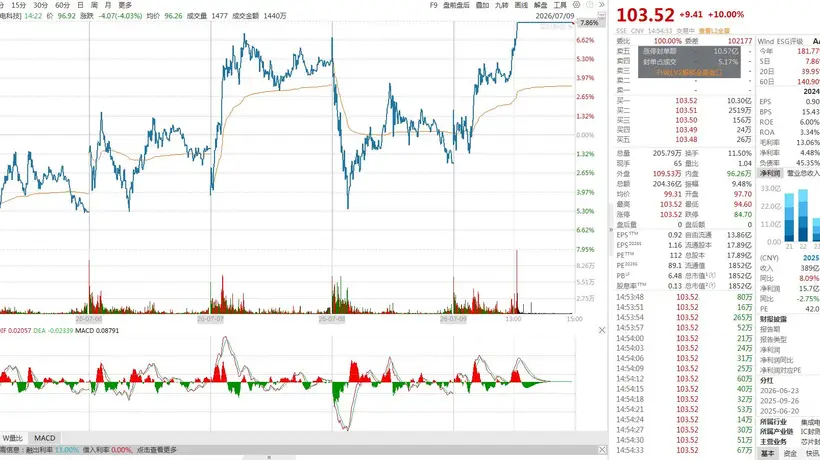The height and width of the screenshot is (460, 820).
Task: Click the small minus box beside the 2026/07/09 date label
Action: click(x=602, y=16)
